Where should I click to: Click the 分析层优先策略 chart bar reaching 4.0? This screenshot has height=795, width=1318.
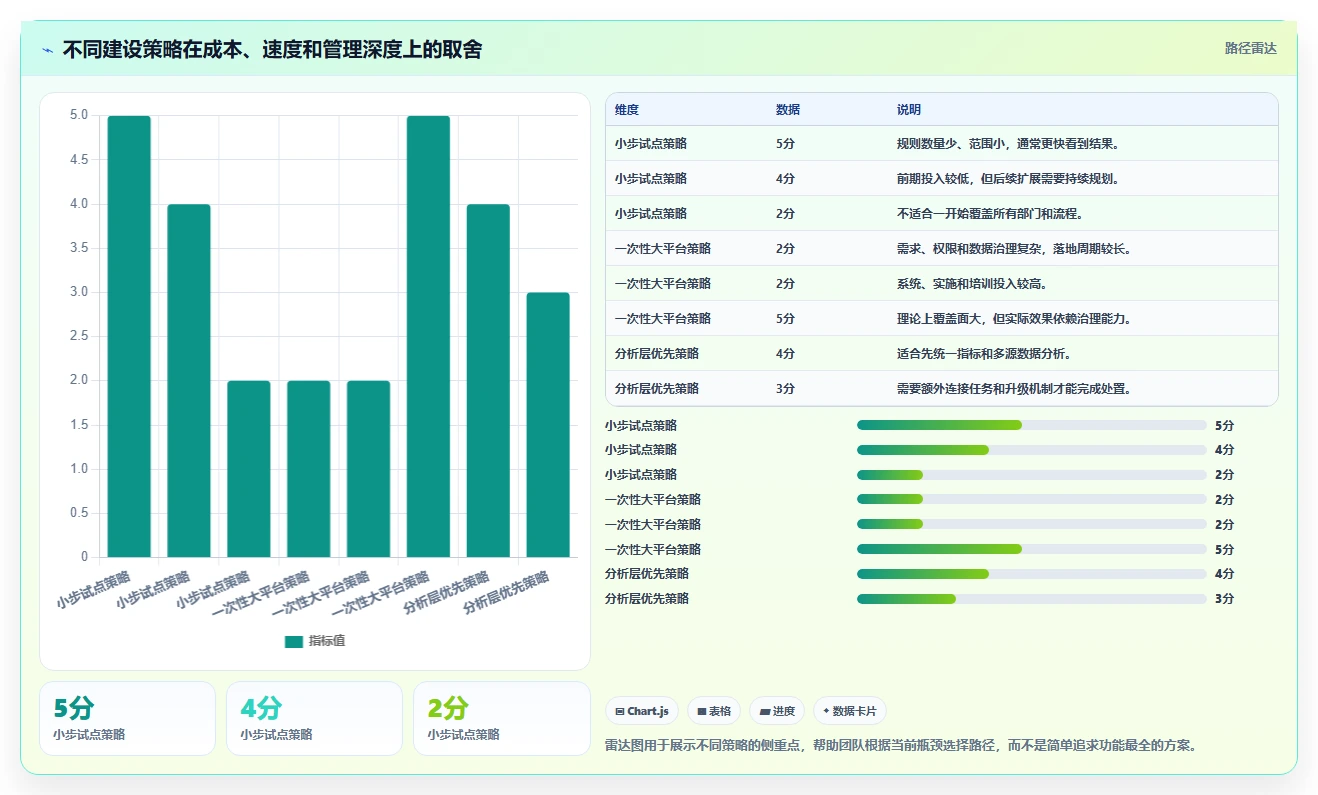tap(488, 380)
